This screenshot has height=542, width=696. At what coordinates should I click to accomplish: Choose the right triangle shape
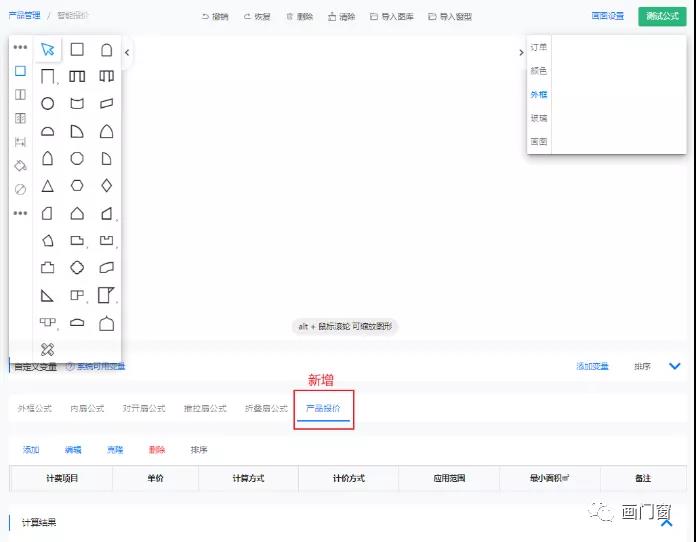coord(47,295)
